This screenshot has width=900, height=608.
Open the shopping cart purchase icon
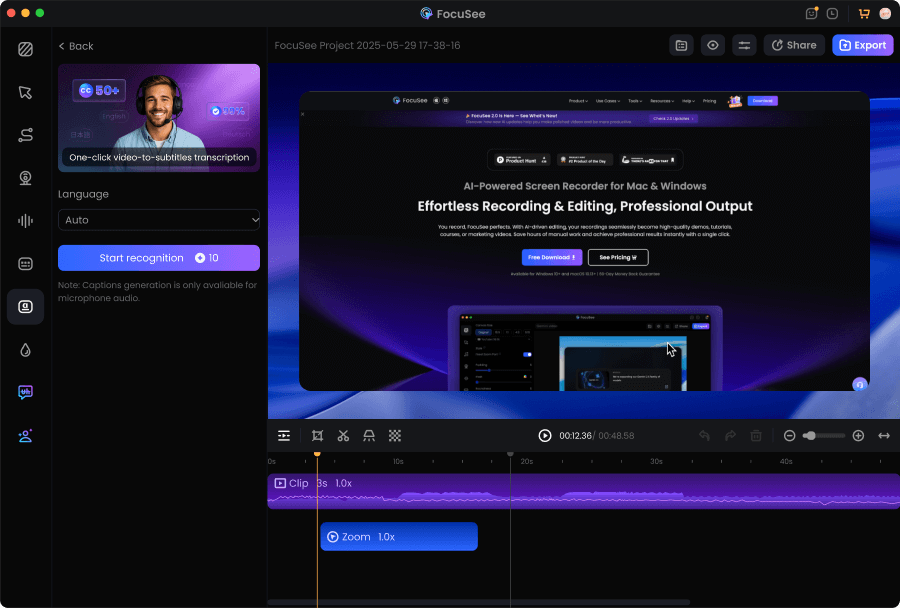[863, 14]
